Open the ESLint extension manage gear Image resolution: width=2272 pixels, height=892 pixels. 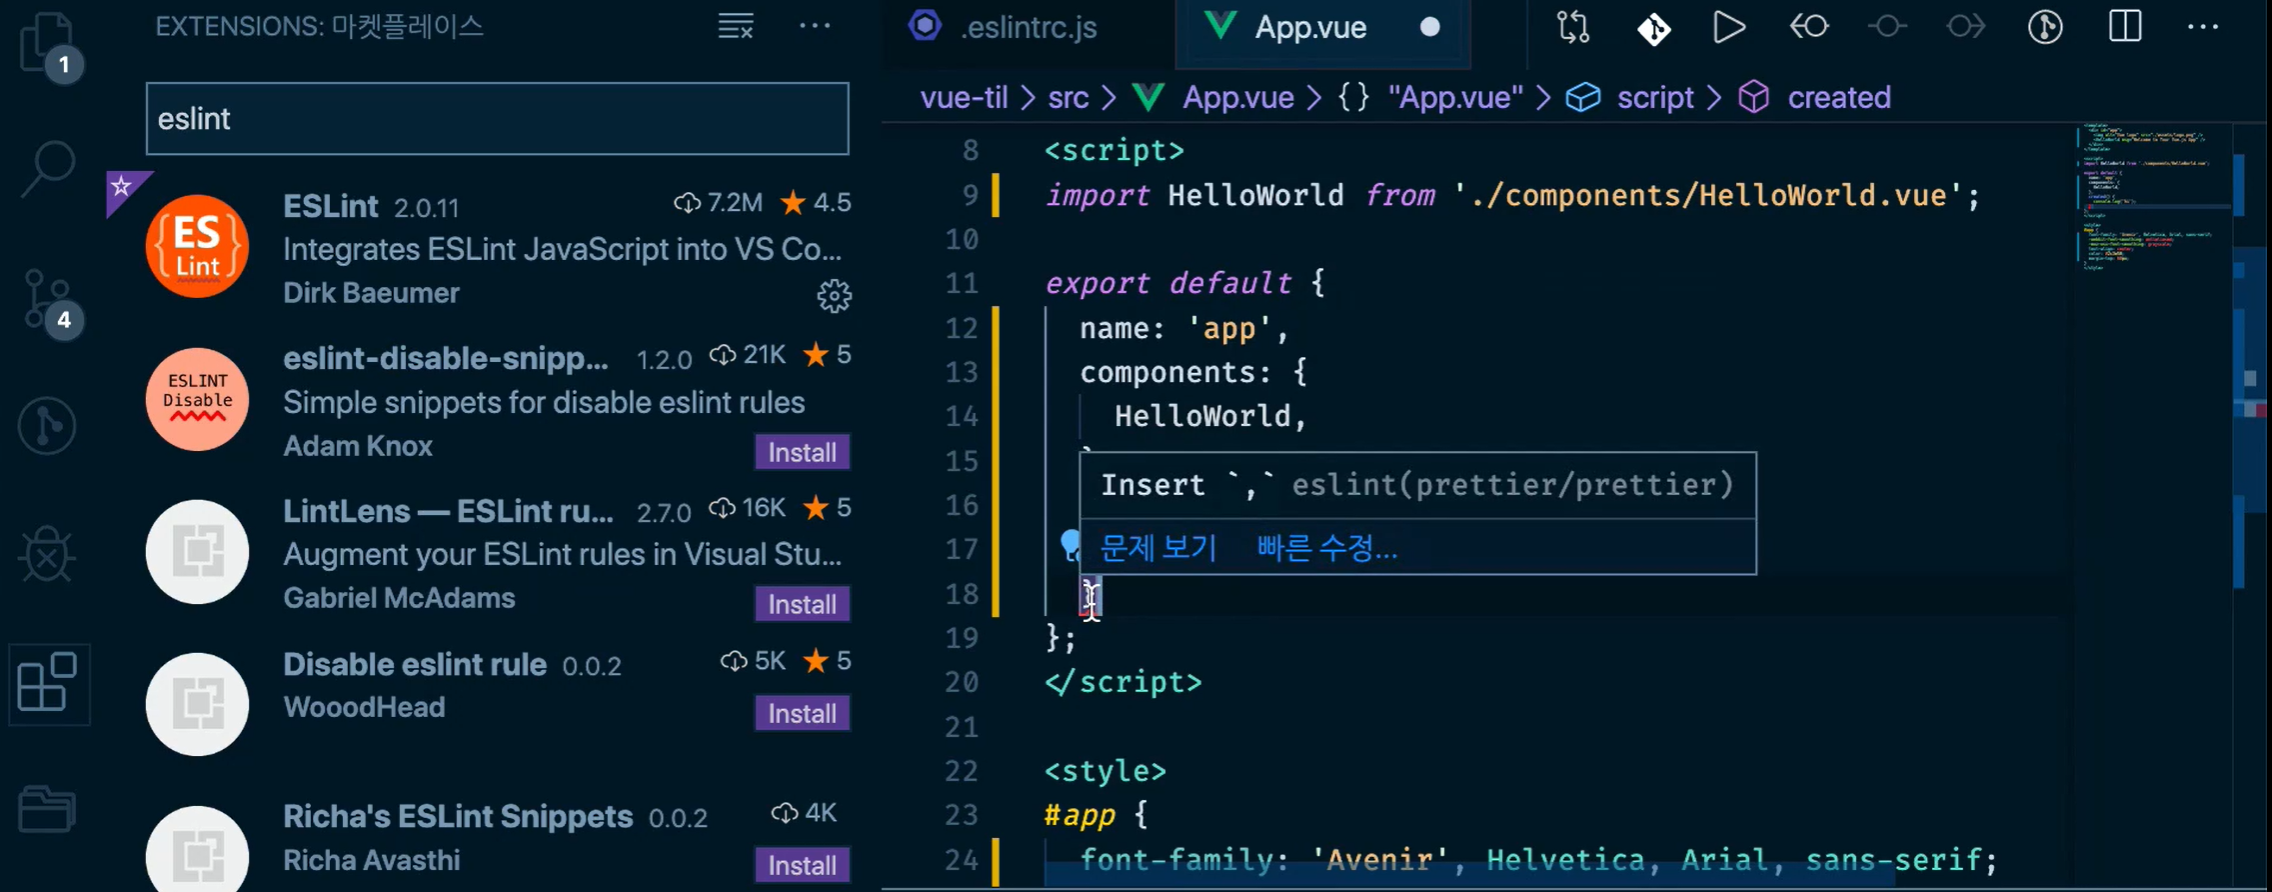click(x=834, y=296)
